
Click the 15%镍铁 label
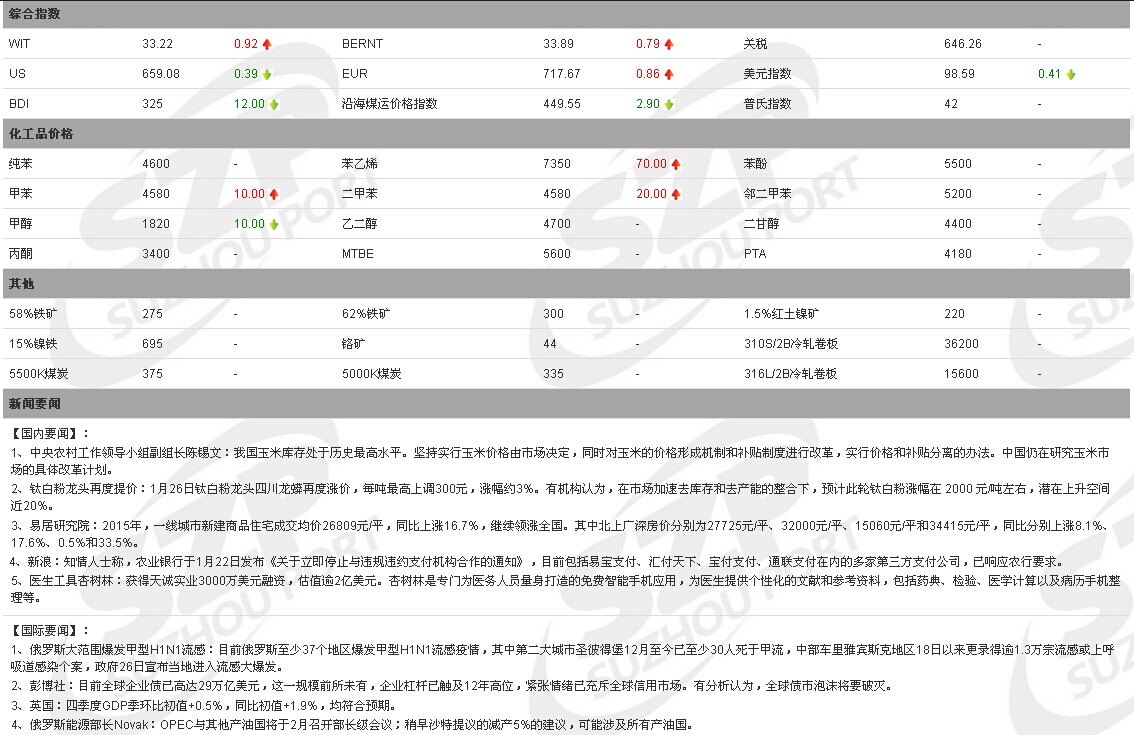pos(33,344)
